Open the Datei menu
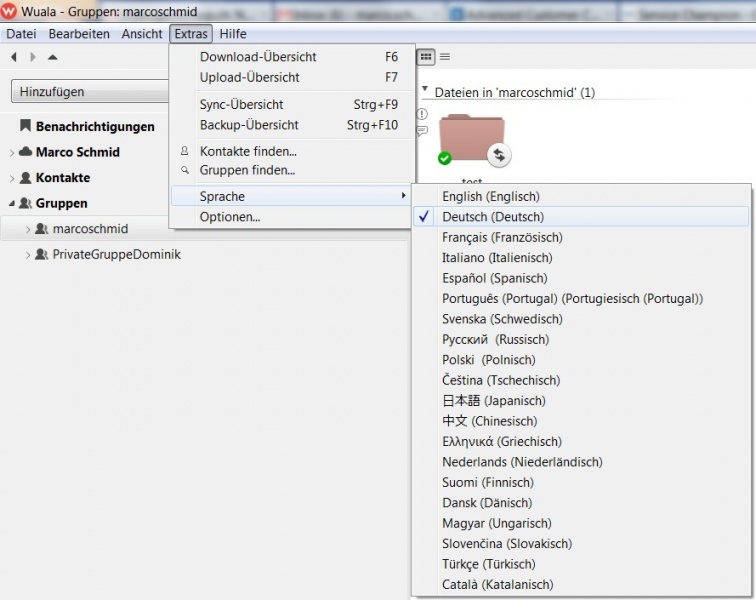This screenshot has width=756, height=600. pos(21,34)
